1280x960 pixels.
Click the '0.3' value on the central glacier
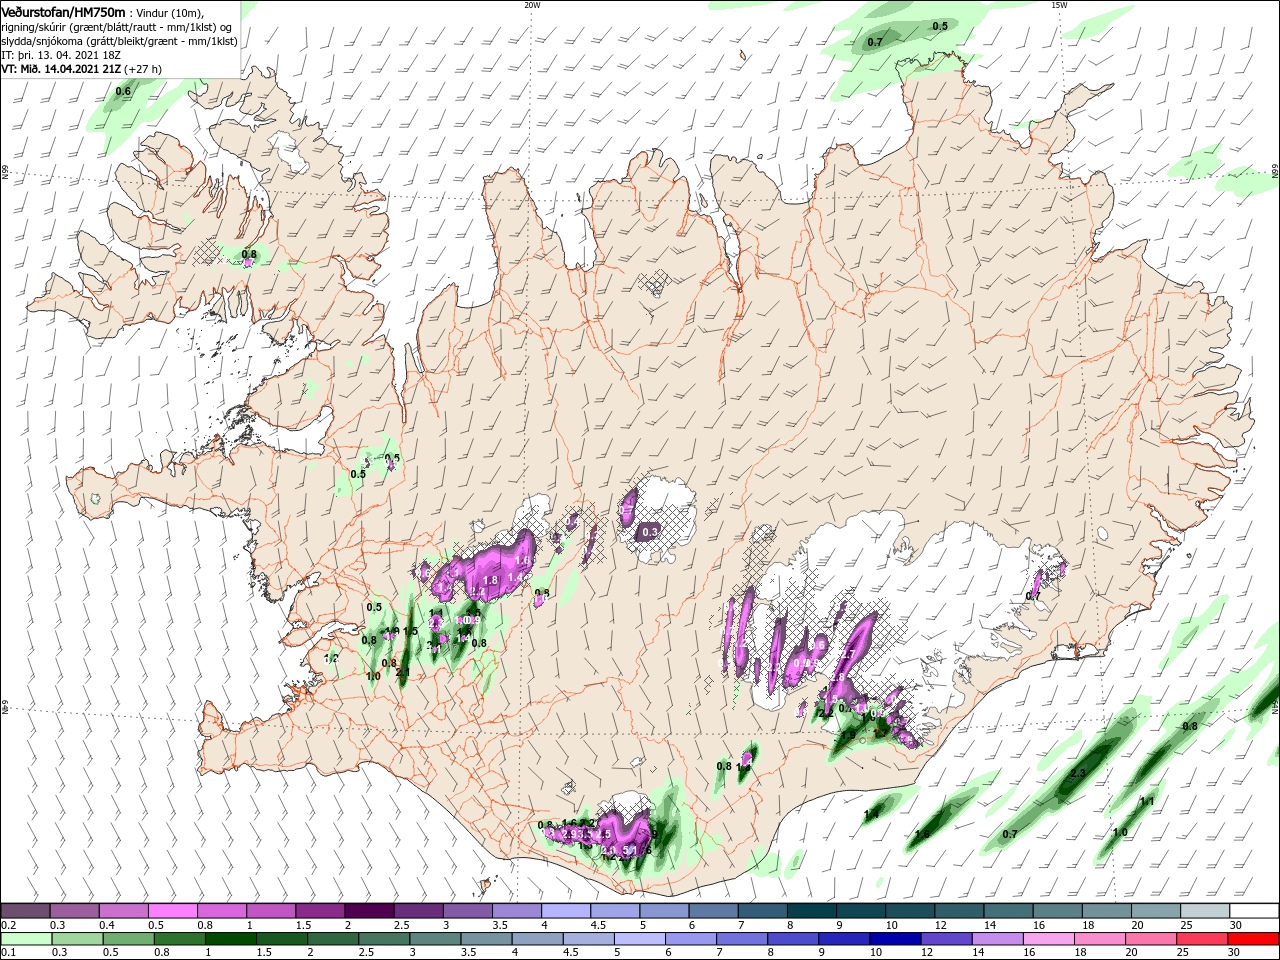pyautogui.click(x=650, y=532)
